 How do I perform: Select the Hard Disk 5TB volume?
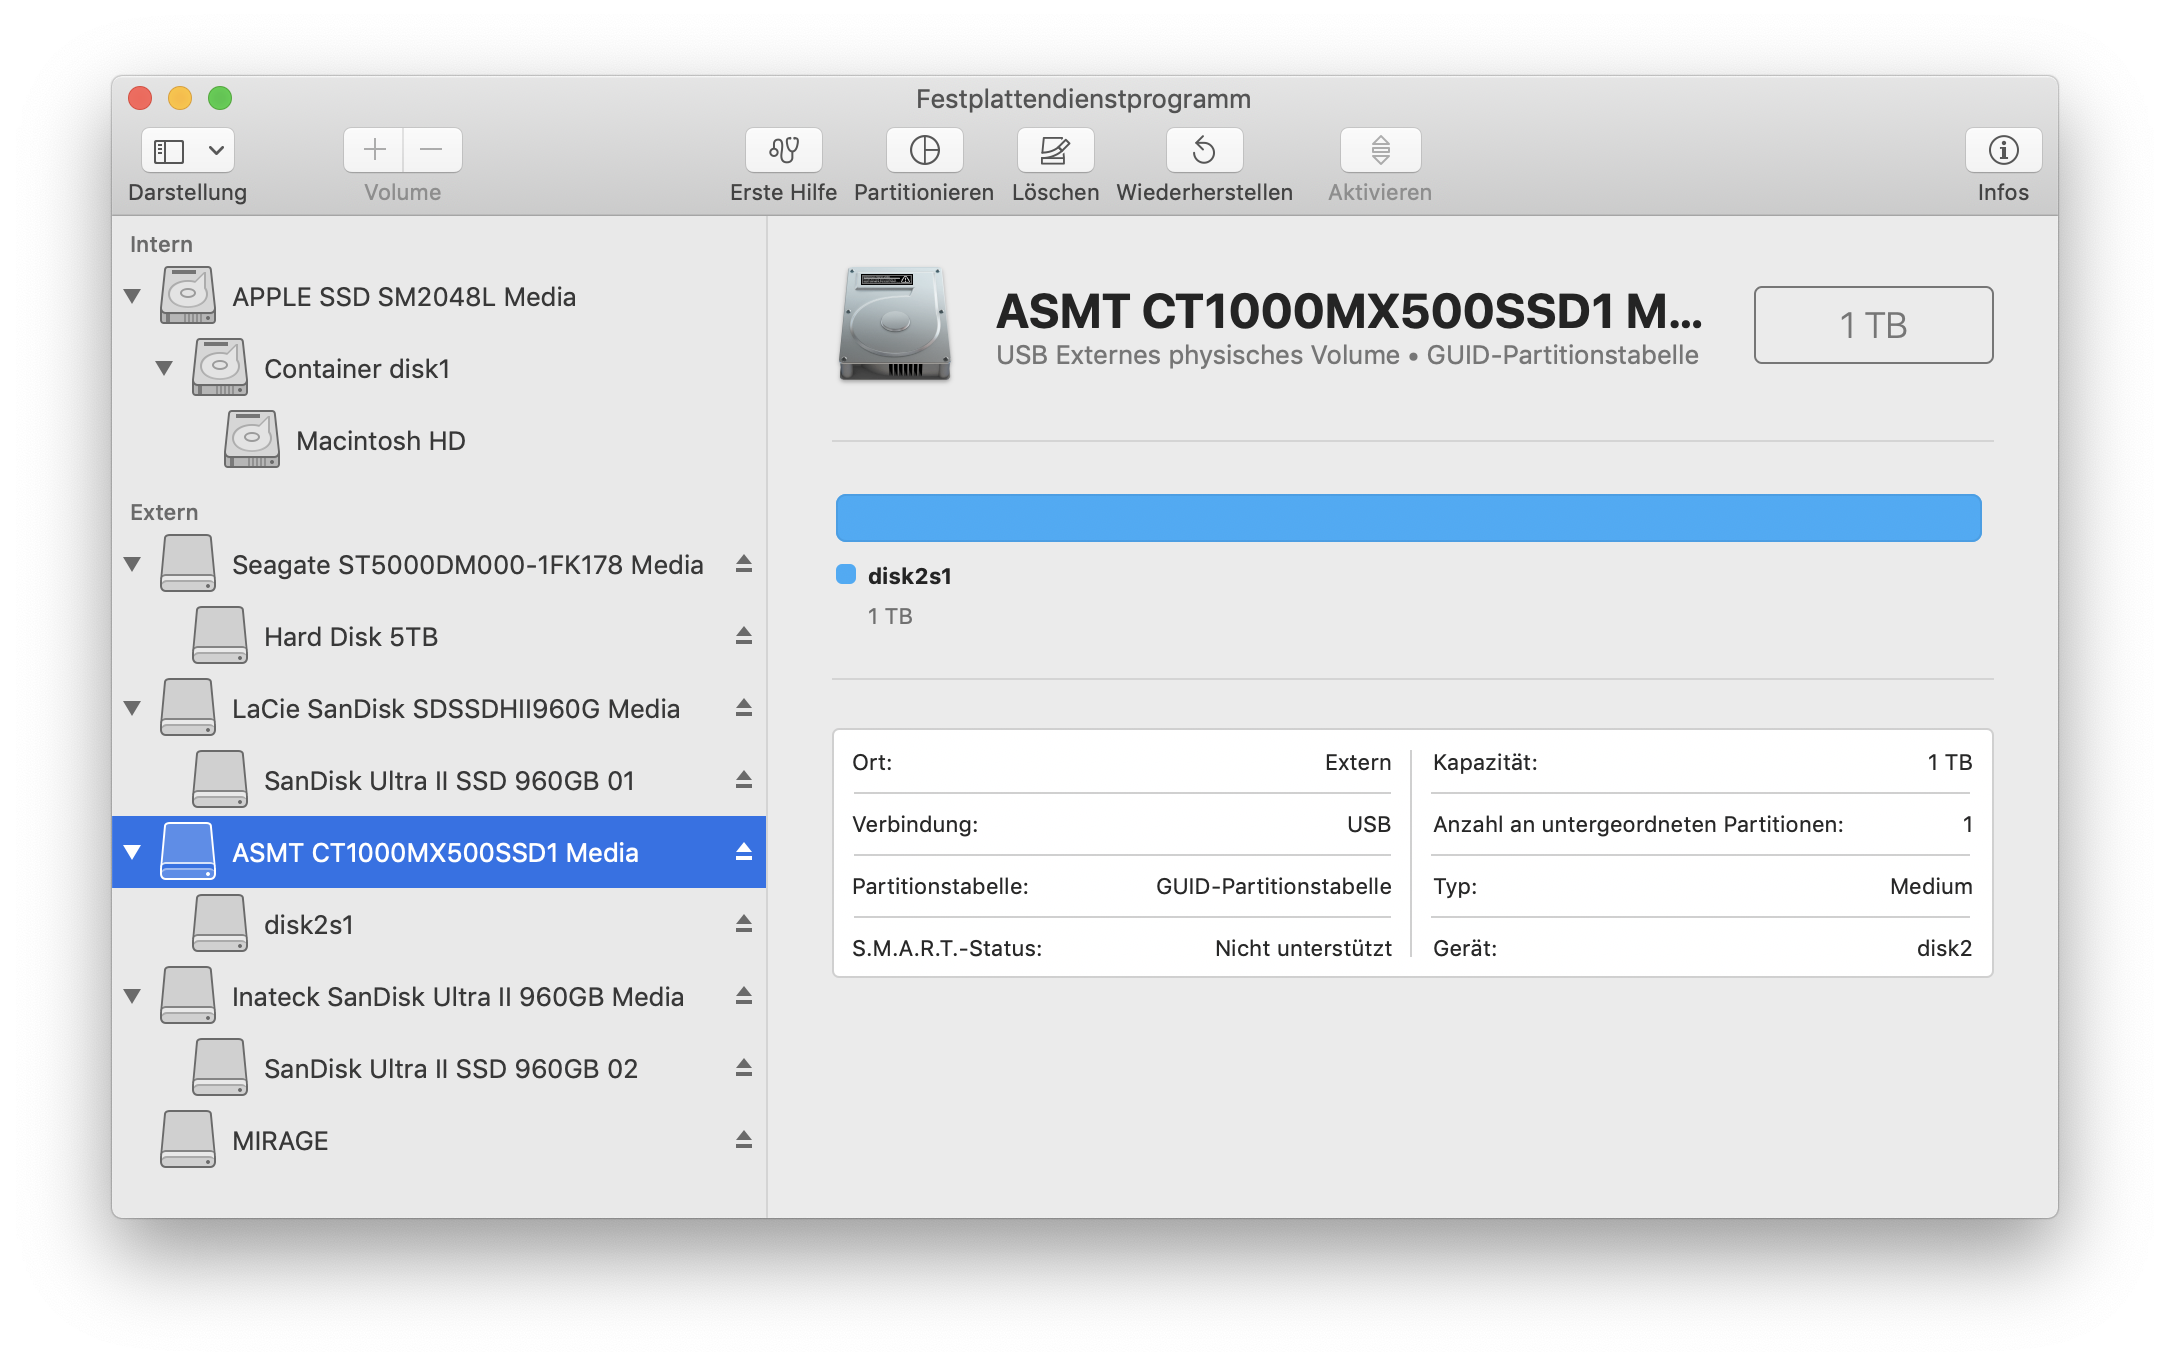click(439, 636)
